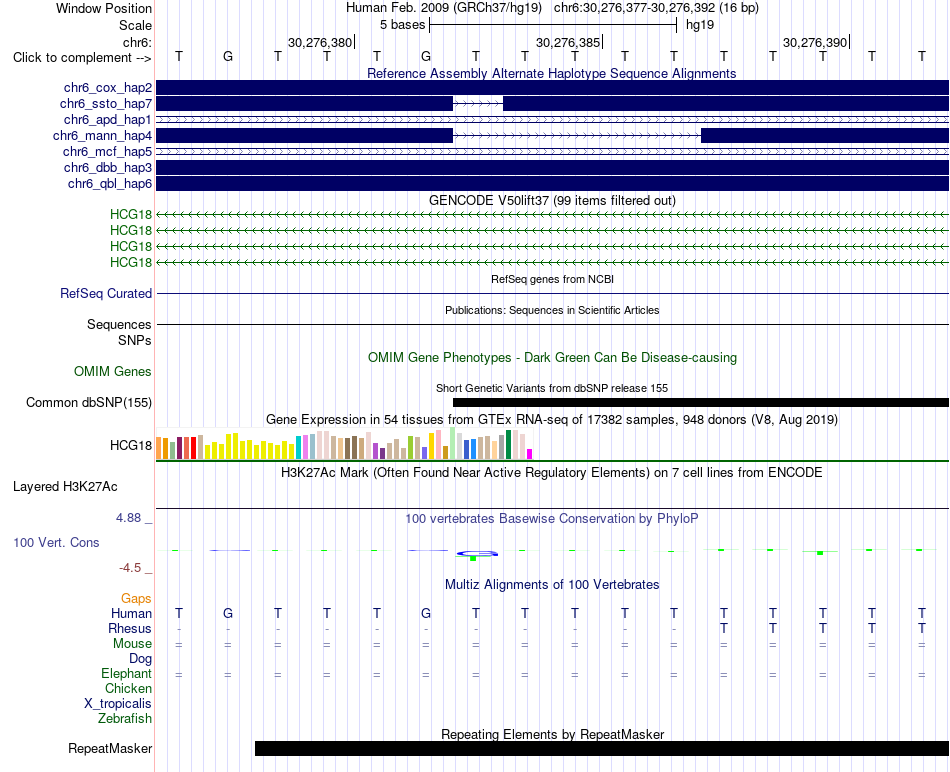Click the first HCG18 transcript label

coord(131,215)
